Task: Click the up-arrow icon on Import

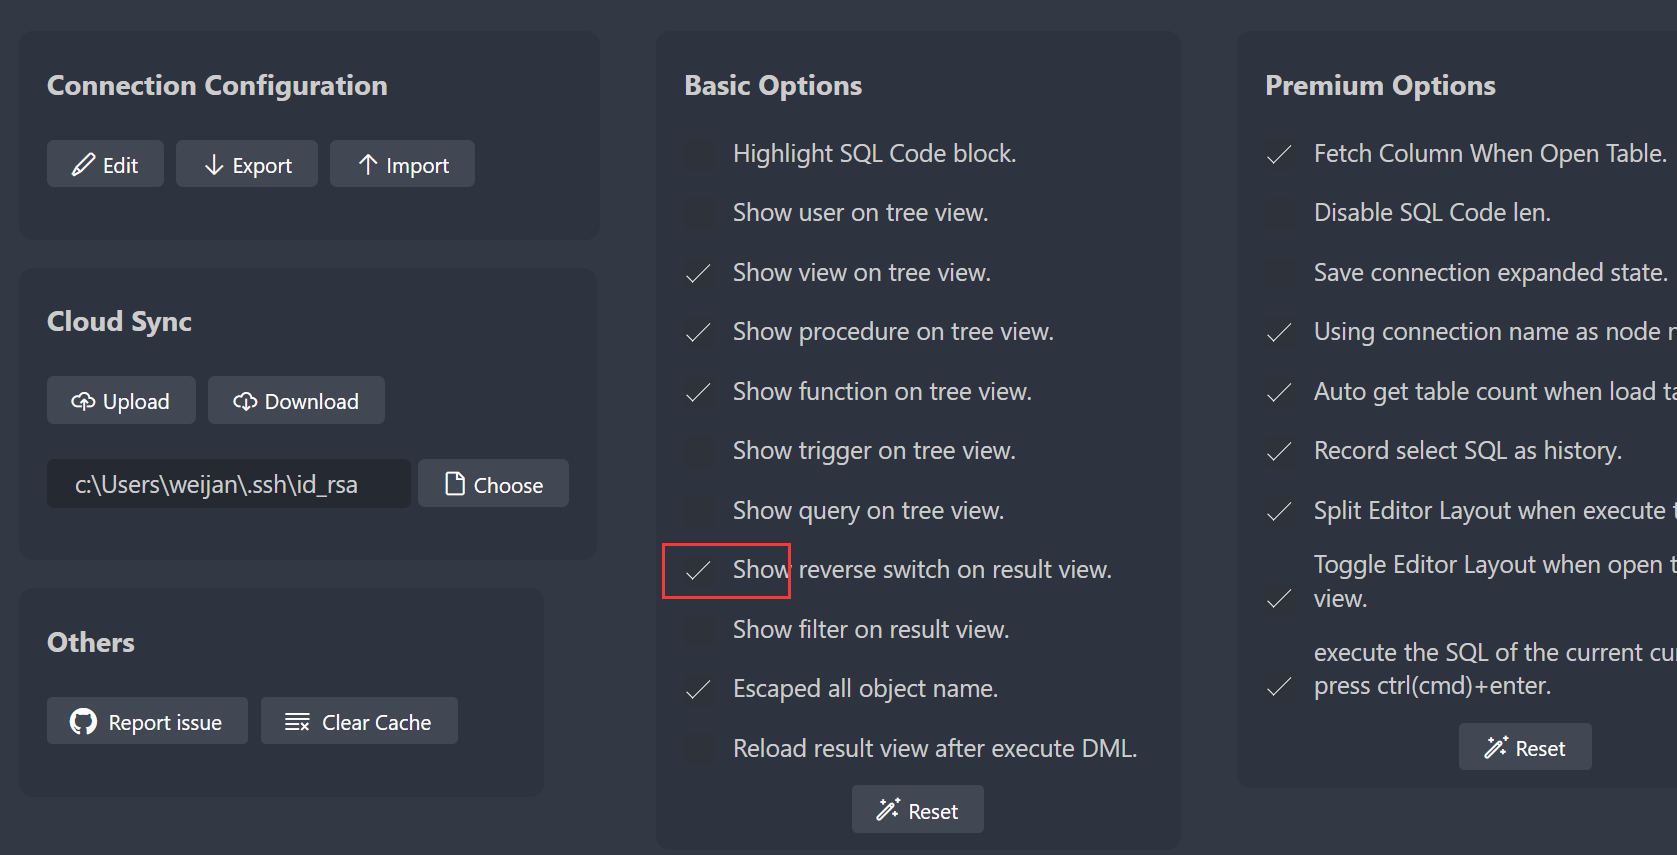Action: (367, 163)
